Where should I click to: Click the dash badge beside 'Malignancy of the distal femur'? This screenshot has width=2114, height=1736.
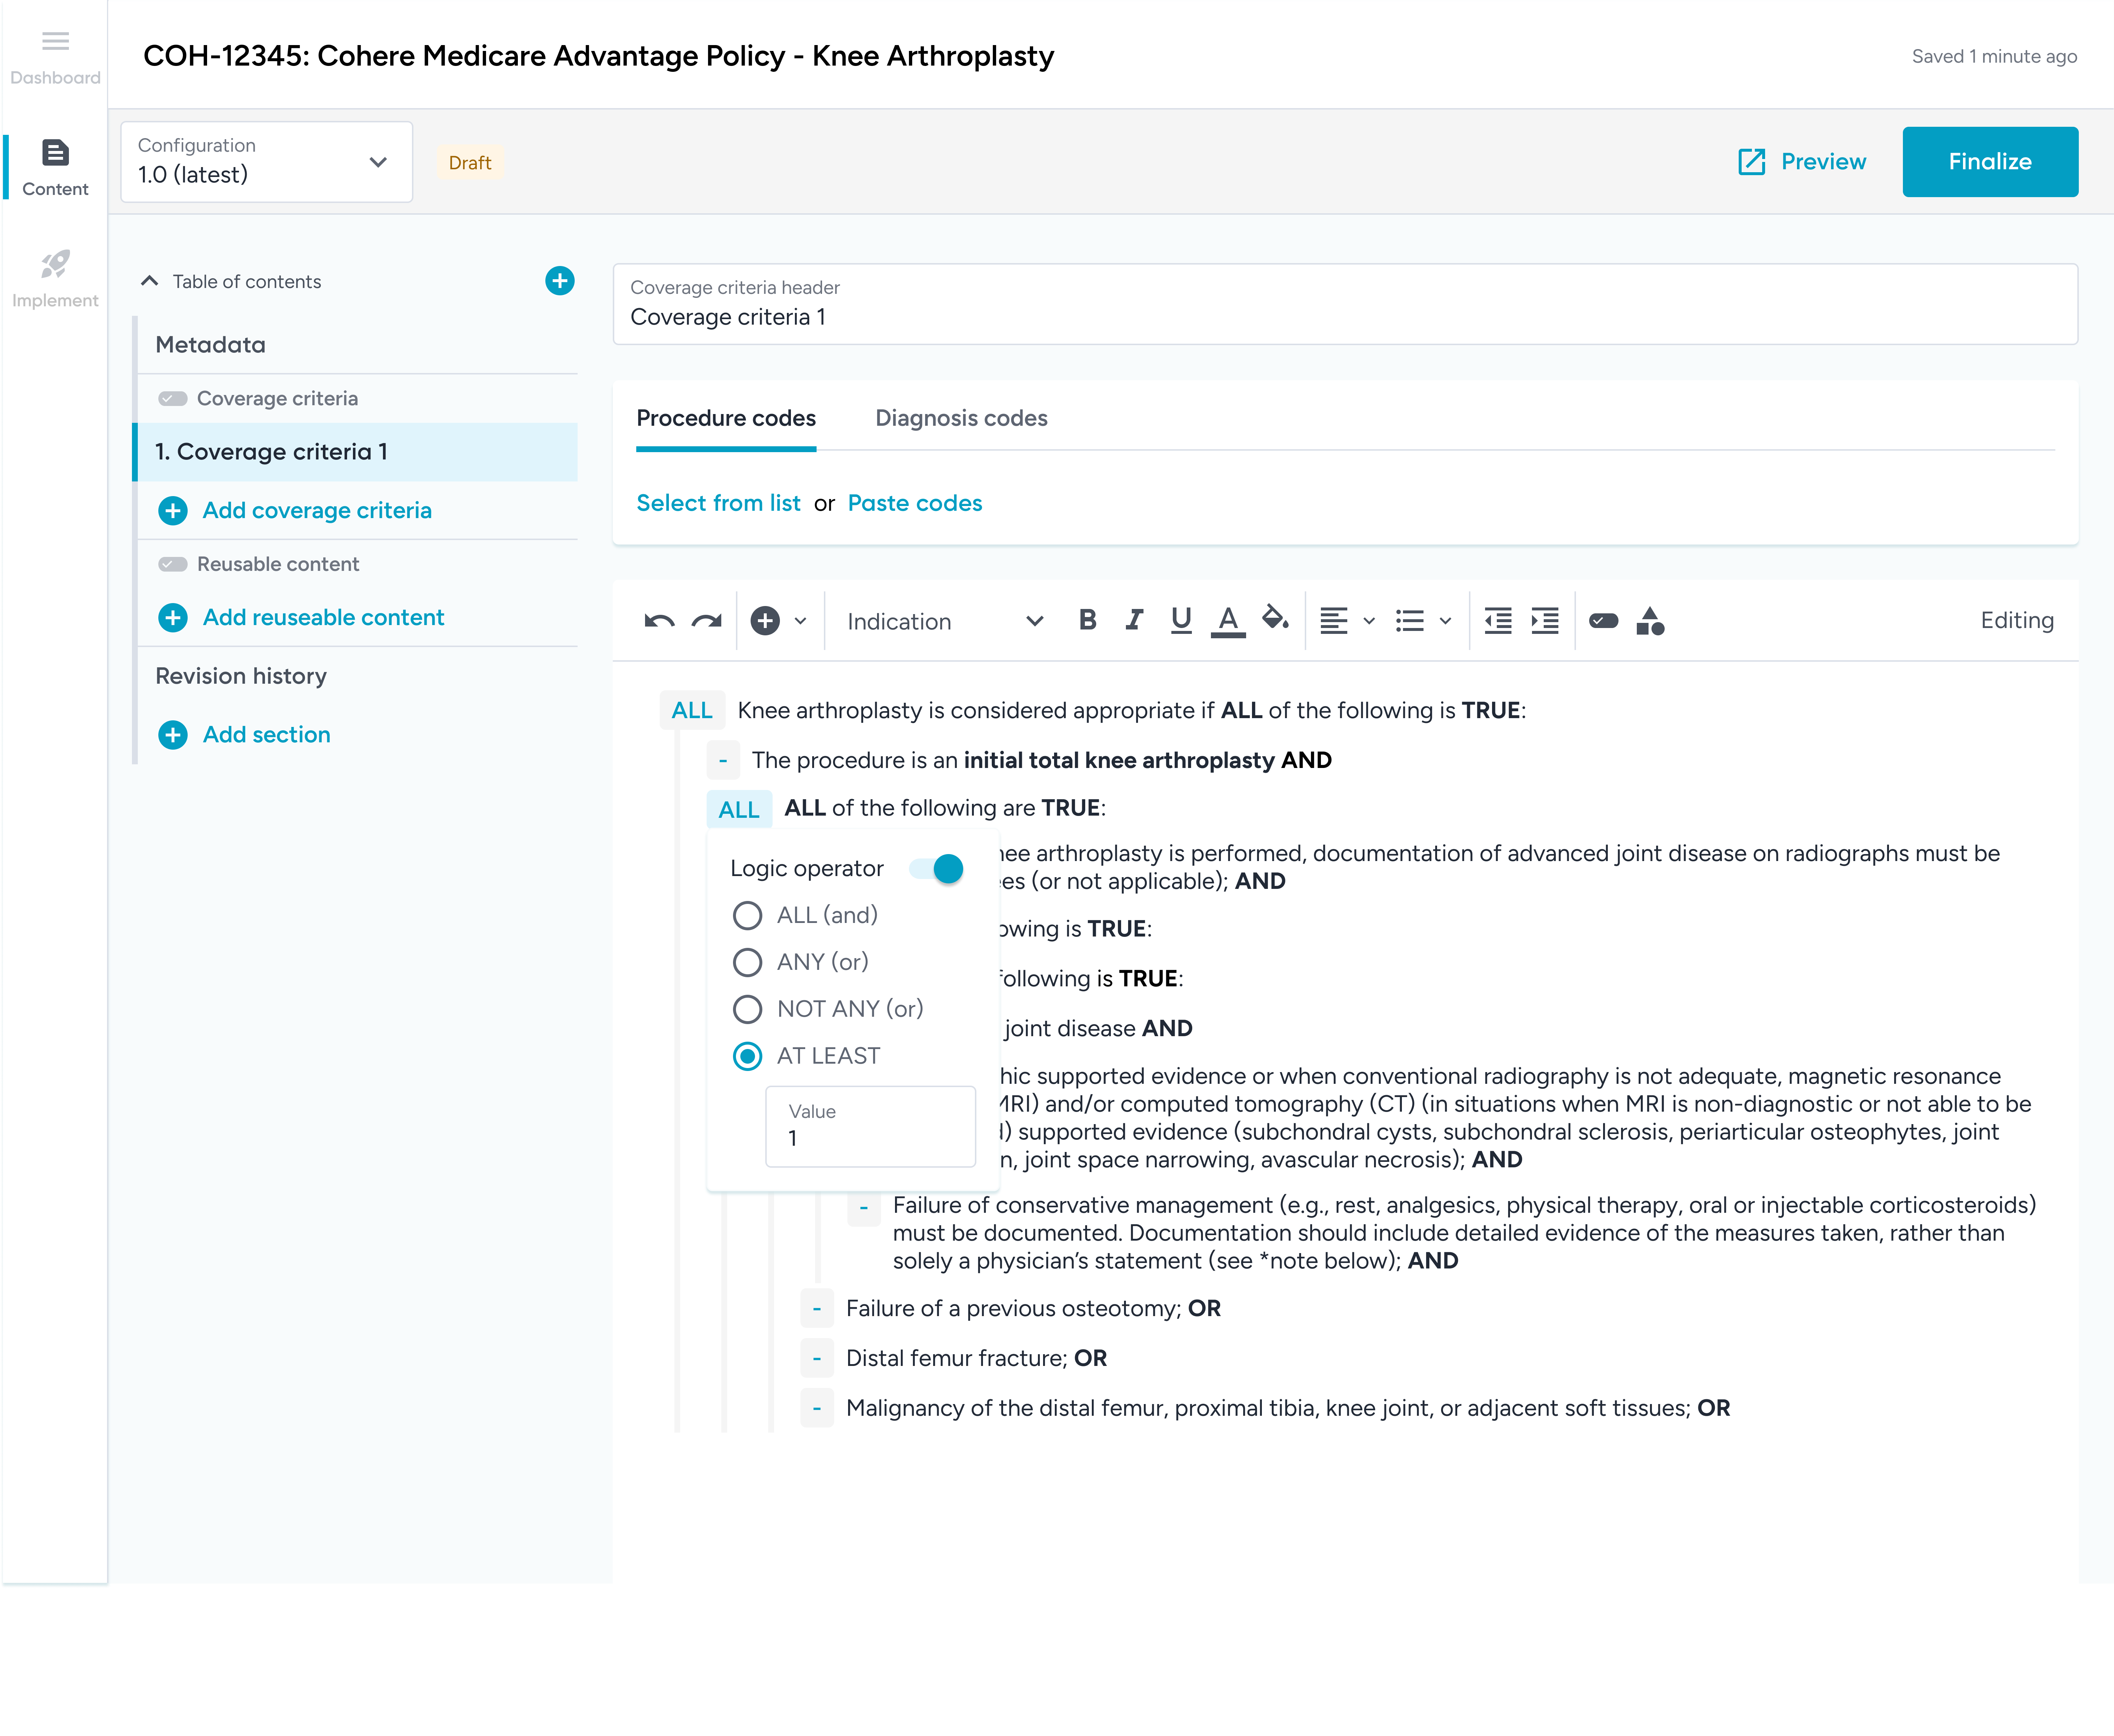coord(817,1408)
